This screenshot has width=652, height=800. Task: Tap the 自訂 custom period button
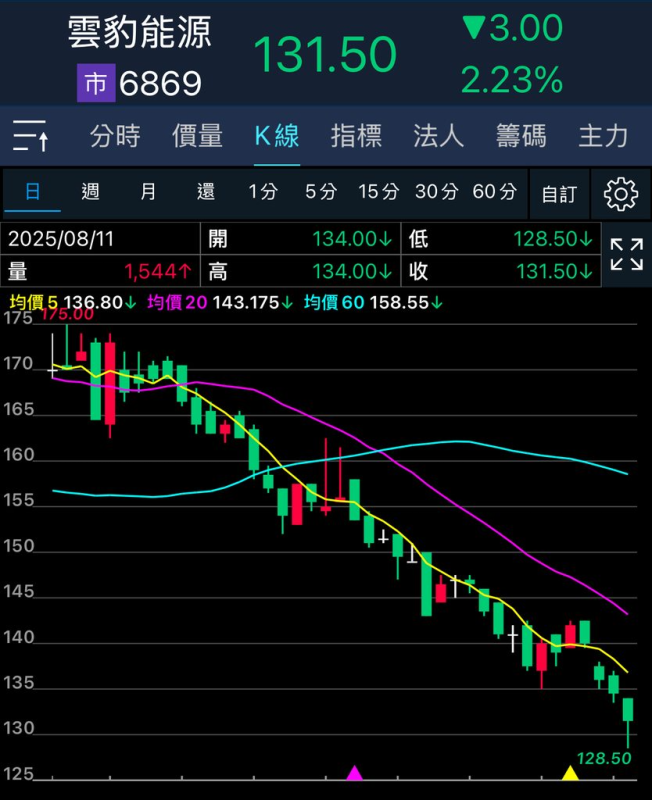[559, 194]
